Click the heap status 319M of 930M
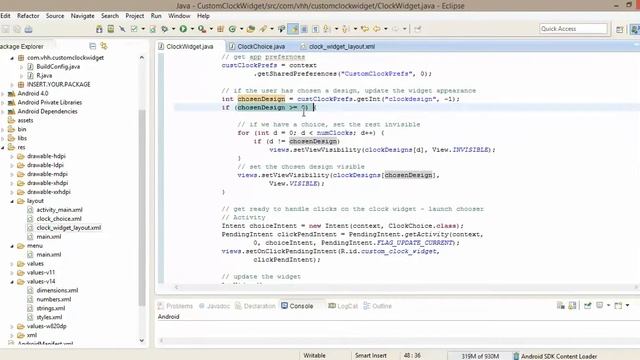The height and width of the screenshot is (360, 640). pos(480,356)
